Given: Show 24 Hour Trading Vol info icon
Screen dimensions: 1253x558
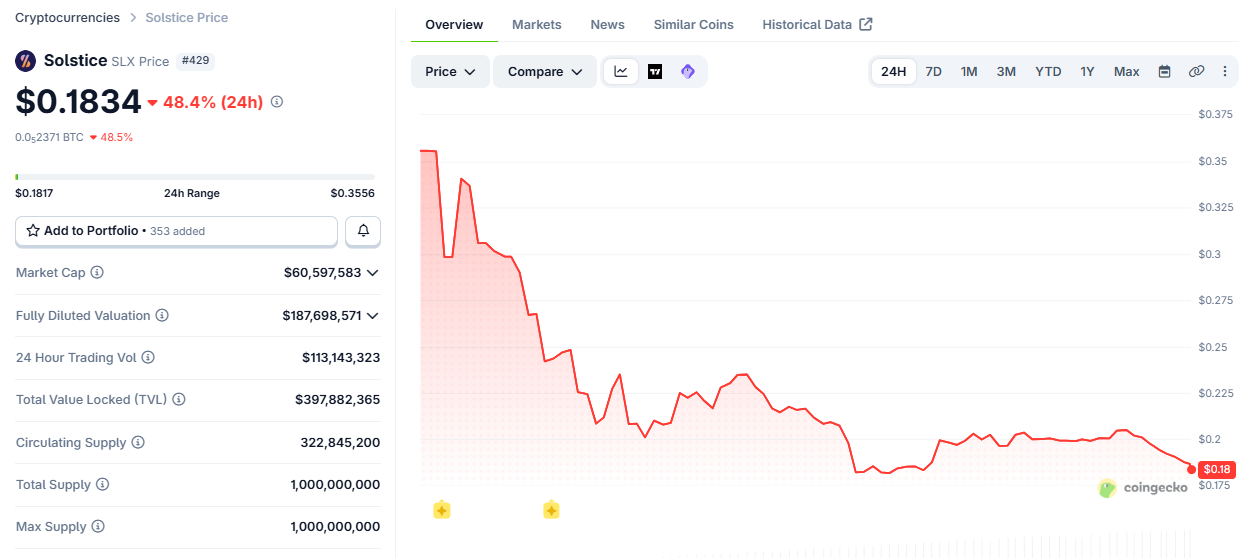Looking at the screenshot, I should point(148,357).
